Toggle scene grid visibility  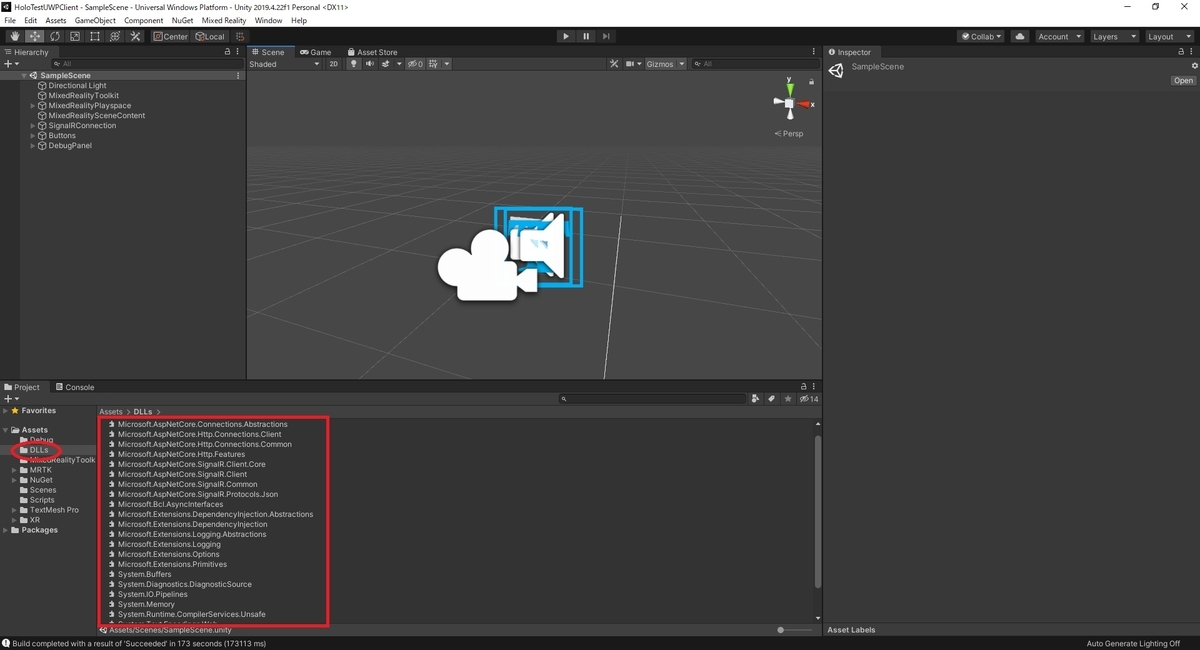tap(432, 64)
